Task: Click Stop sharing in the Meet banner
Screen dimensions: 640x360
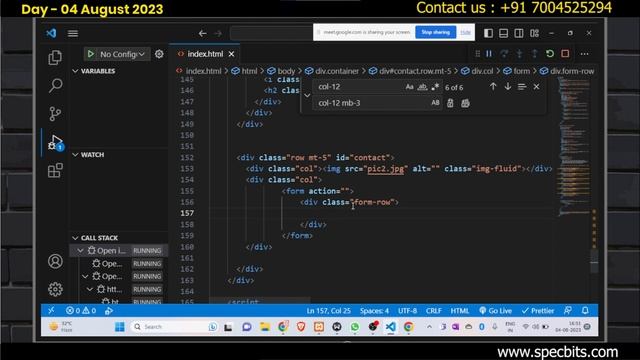Action: click(x=436, y=32)
